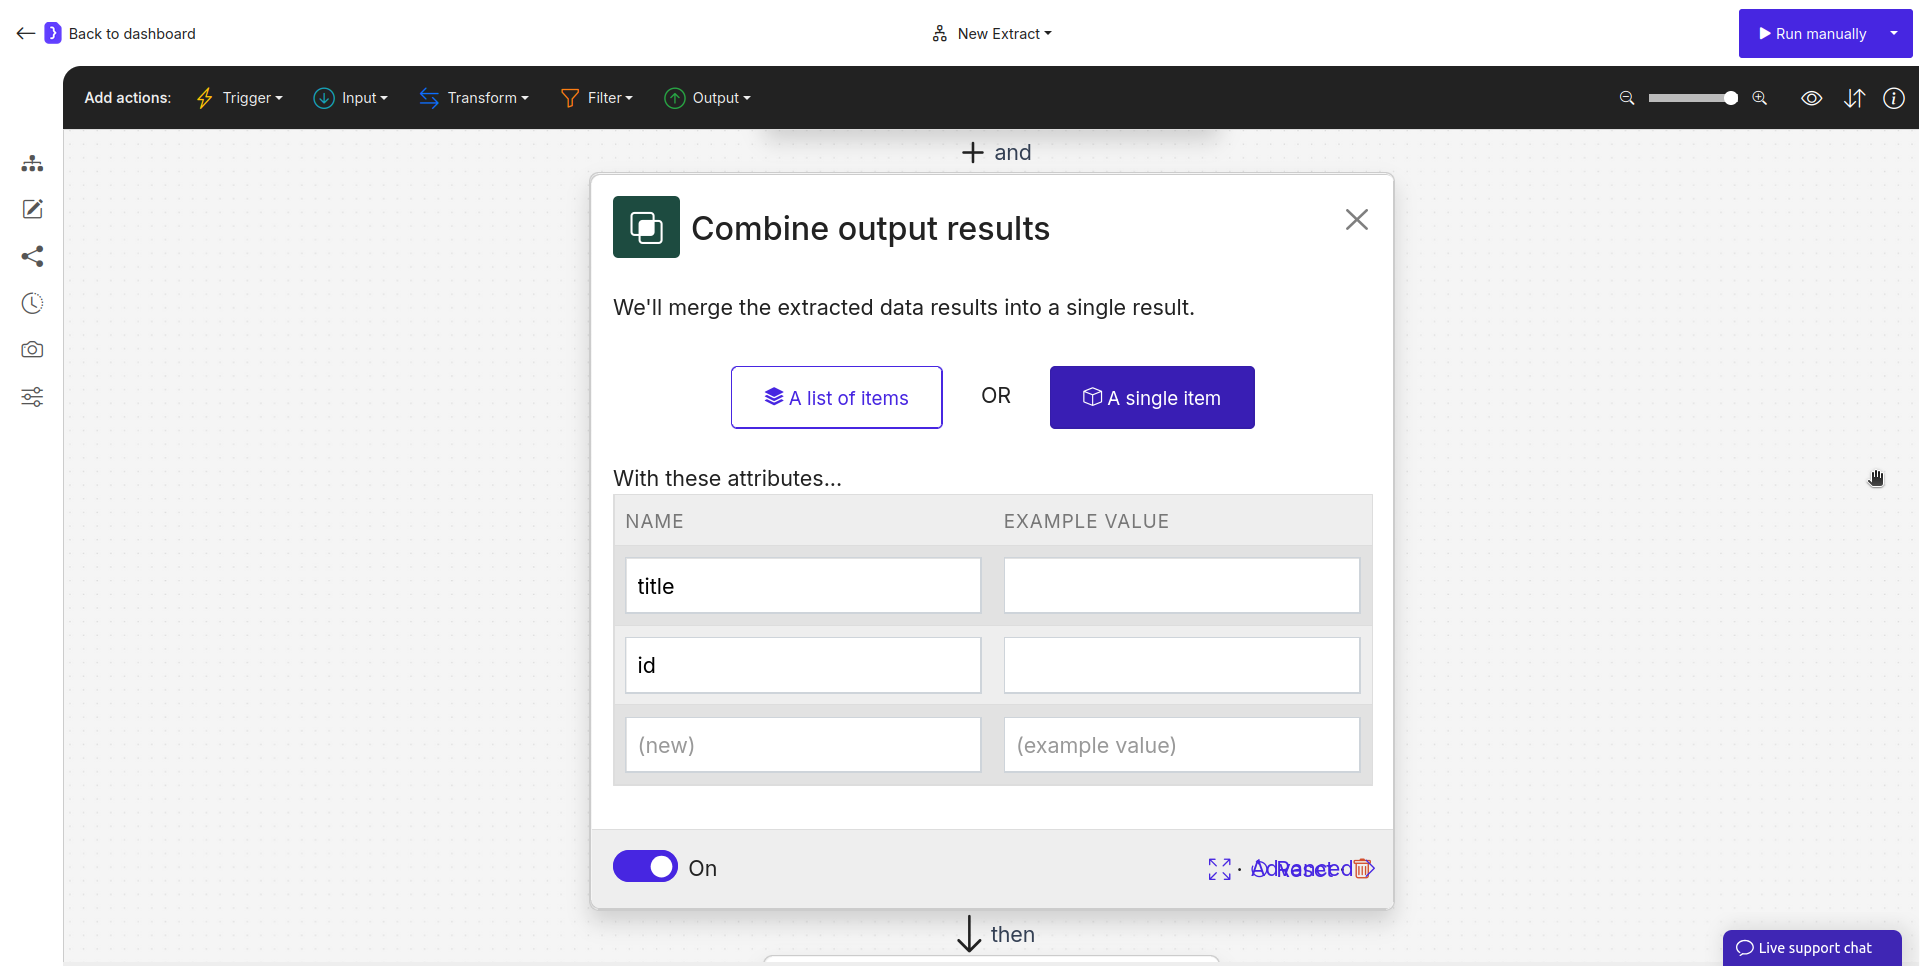Delete the action using the trash icon

pyautogui.click(x=1363, y=869)
